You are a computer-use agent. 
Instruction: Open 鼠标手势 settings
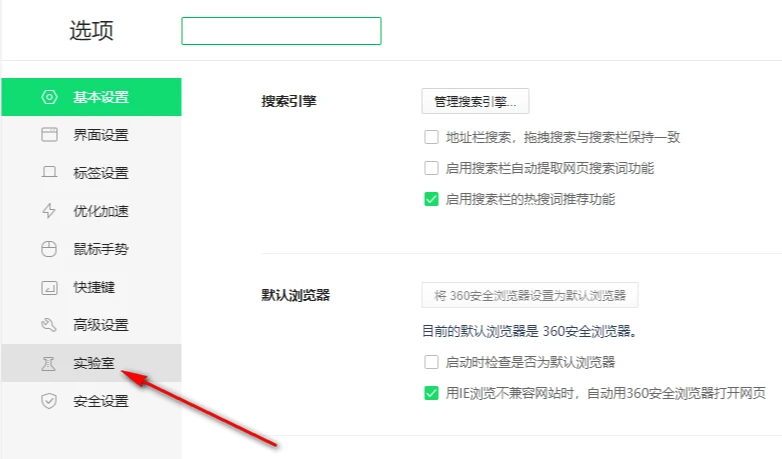91,248
